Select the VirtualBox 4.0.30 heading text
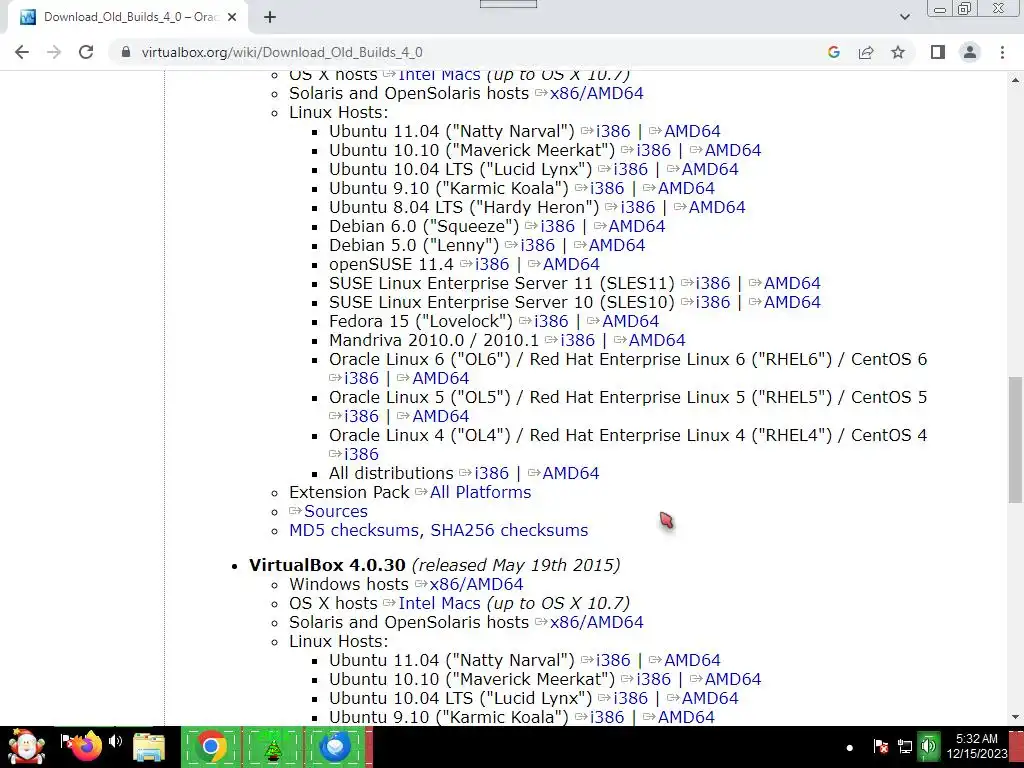The width and height of the screenshot is (1024, 768). [327, 565]
